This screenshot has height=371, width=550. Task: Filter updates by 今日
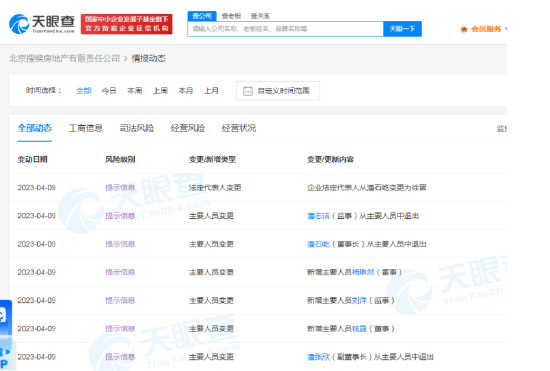tap(109, 91)
